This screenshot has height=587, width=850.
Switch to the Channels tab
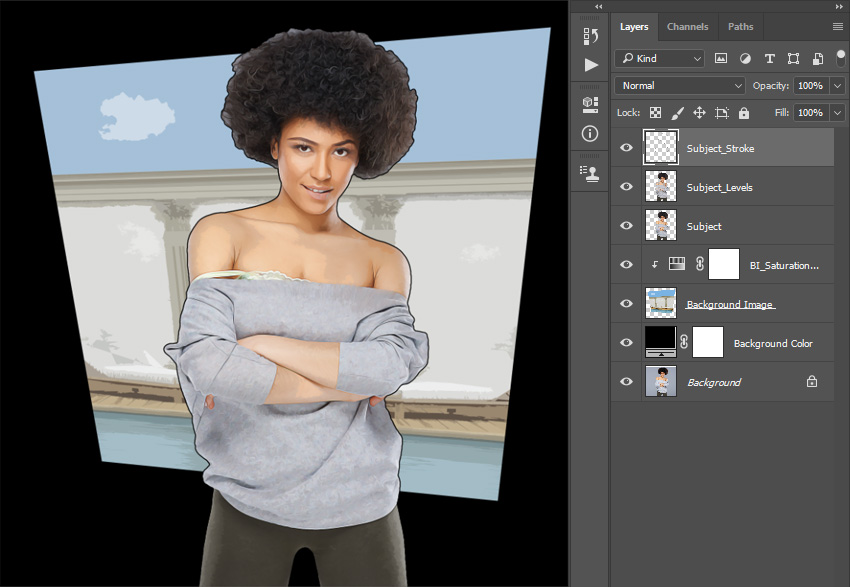(x=687, y=27)
